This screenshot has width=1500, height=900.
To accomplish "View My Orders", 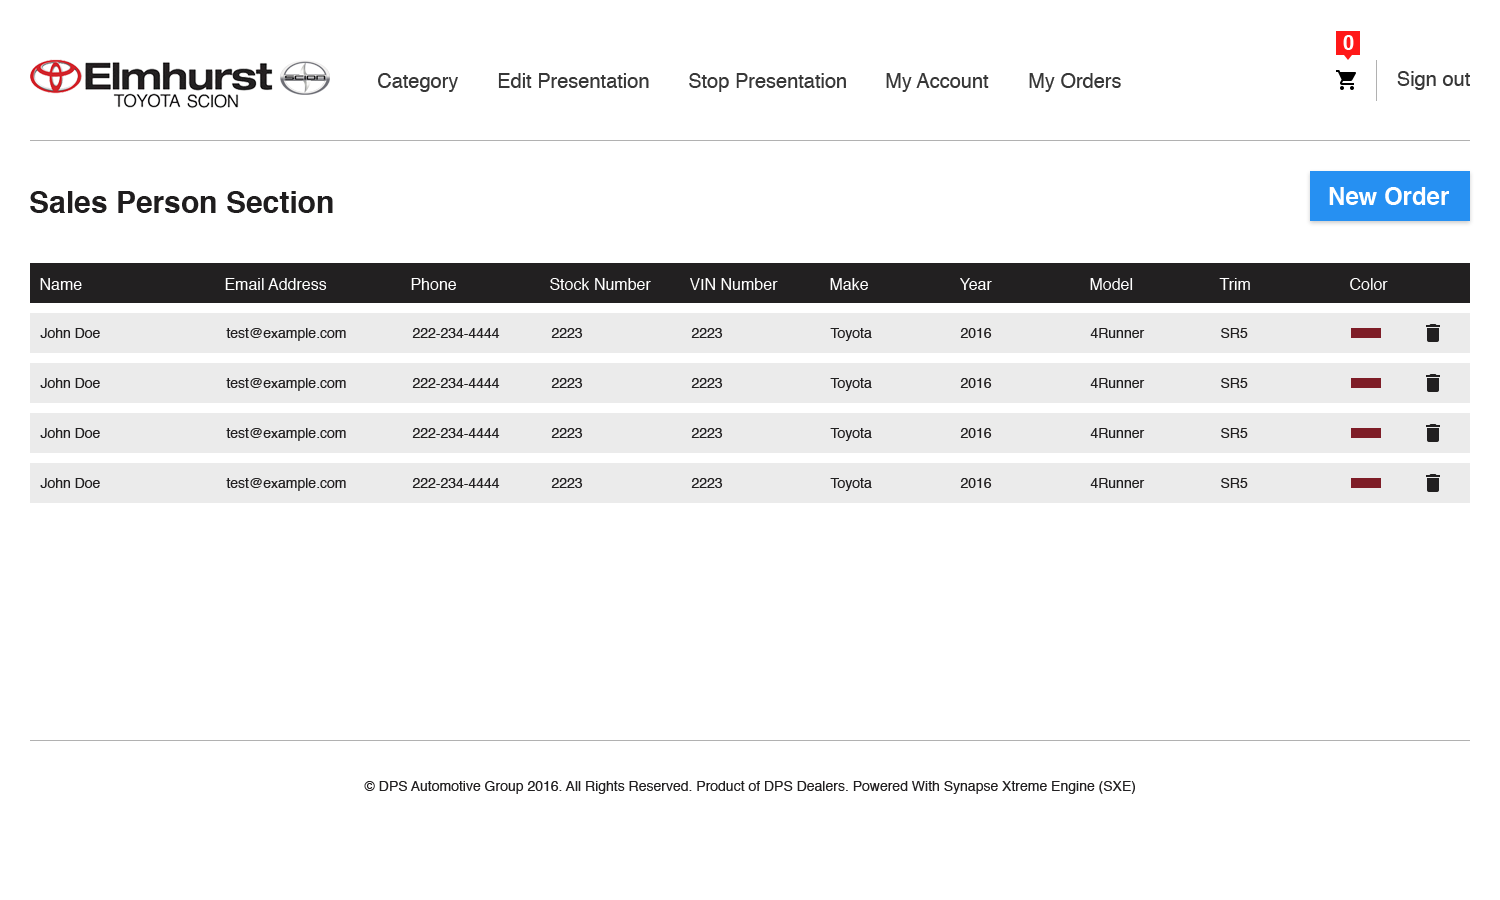I will 1074,81.
